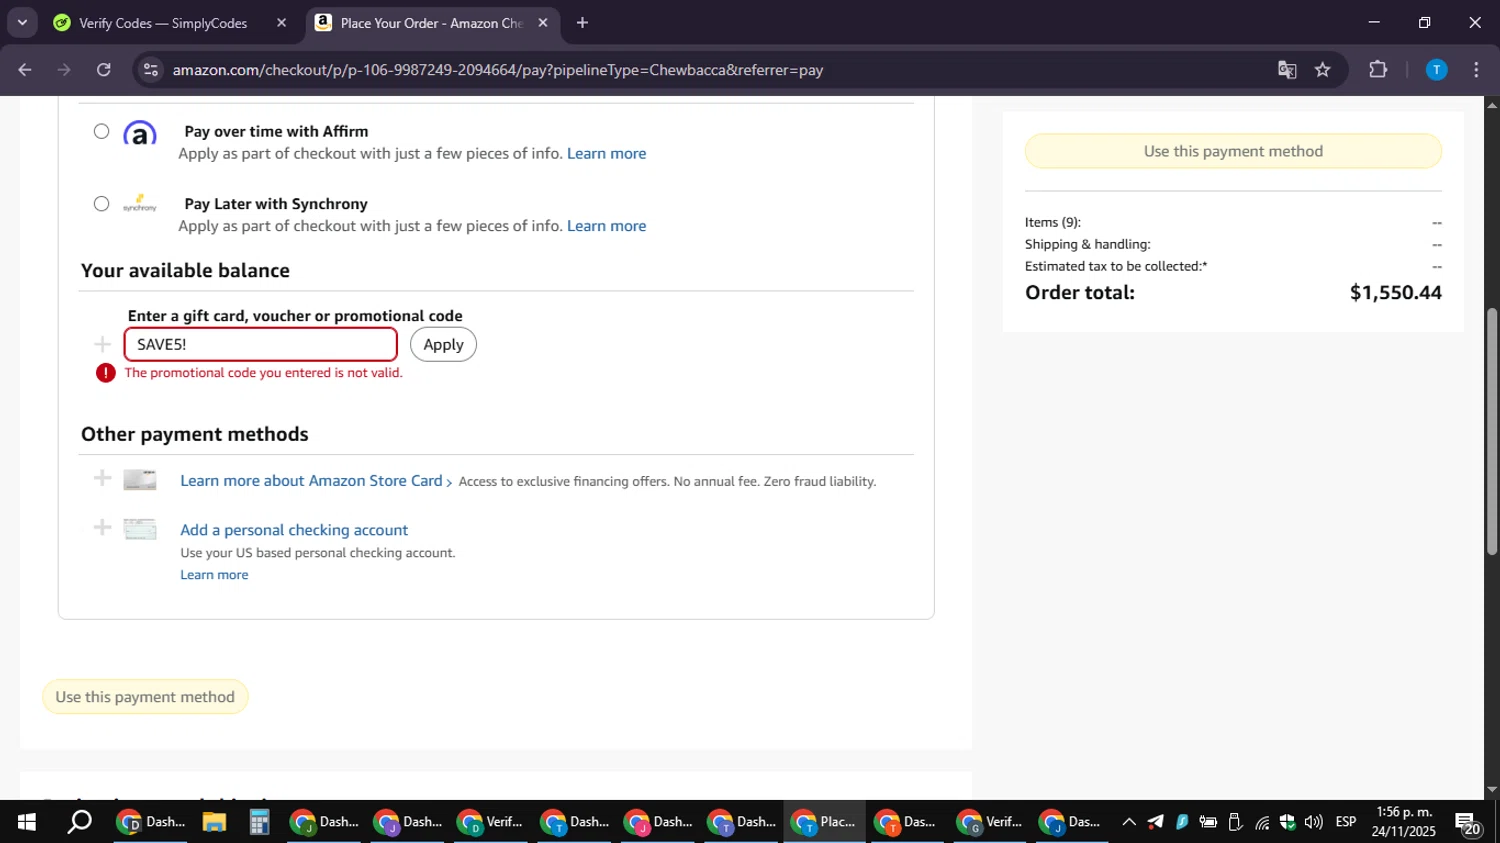The height and width of the screenshot is (843, 1500).
Task: Open a new browser tab
Action: click(x=582, y=23)
